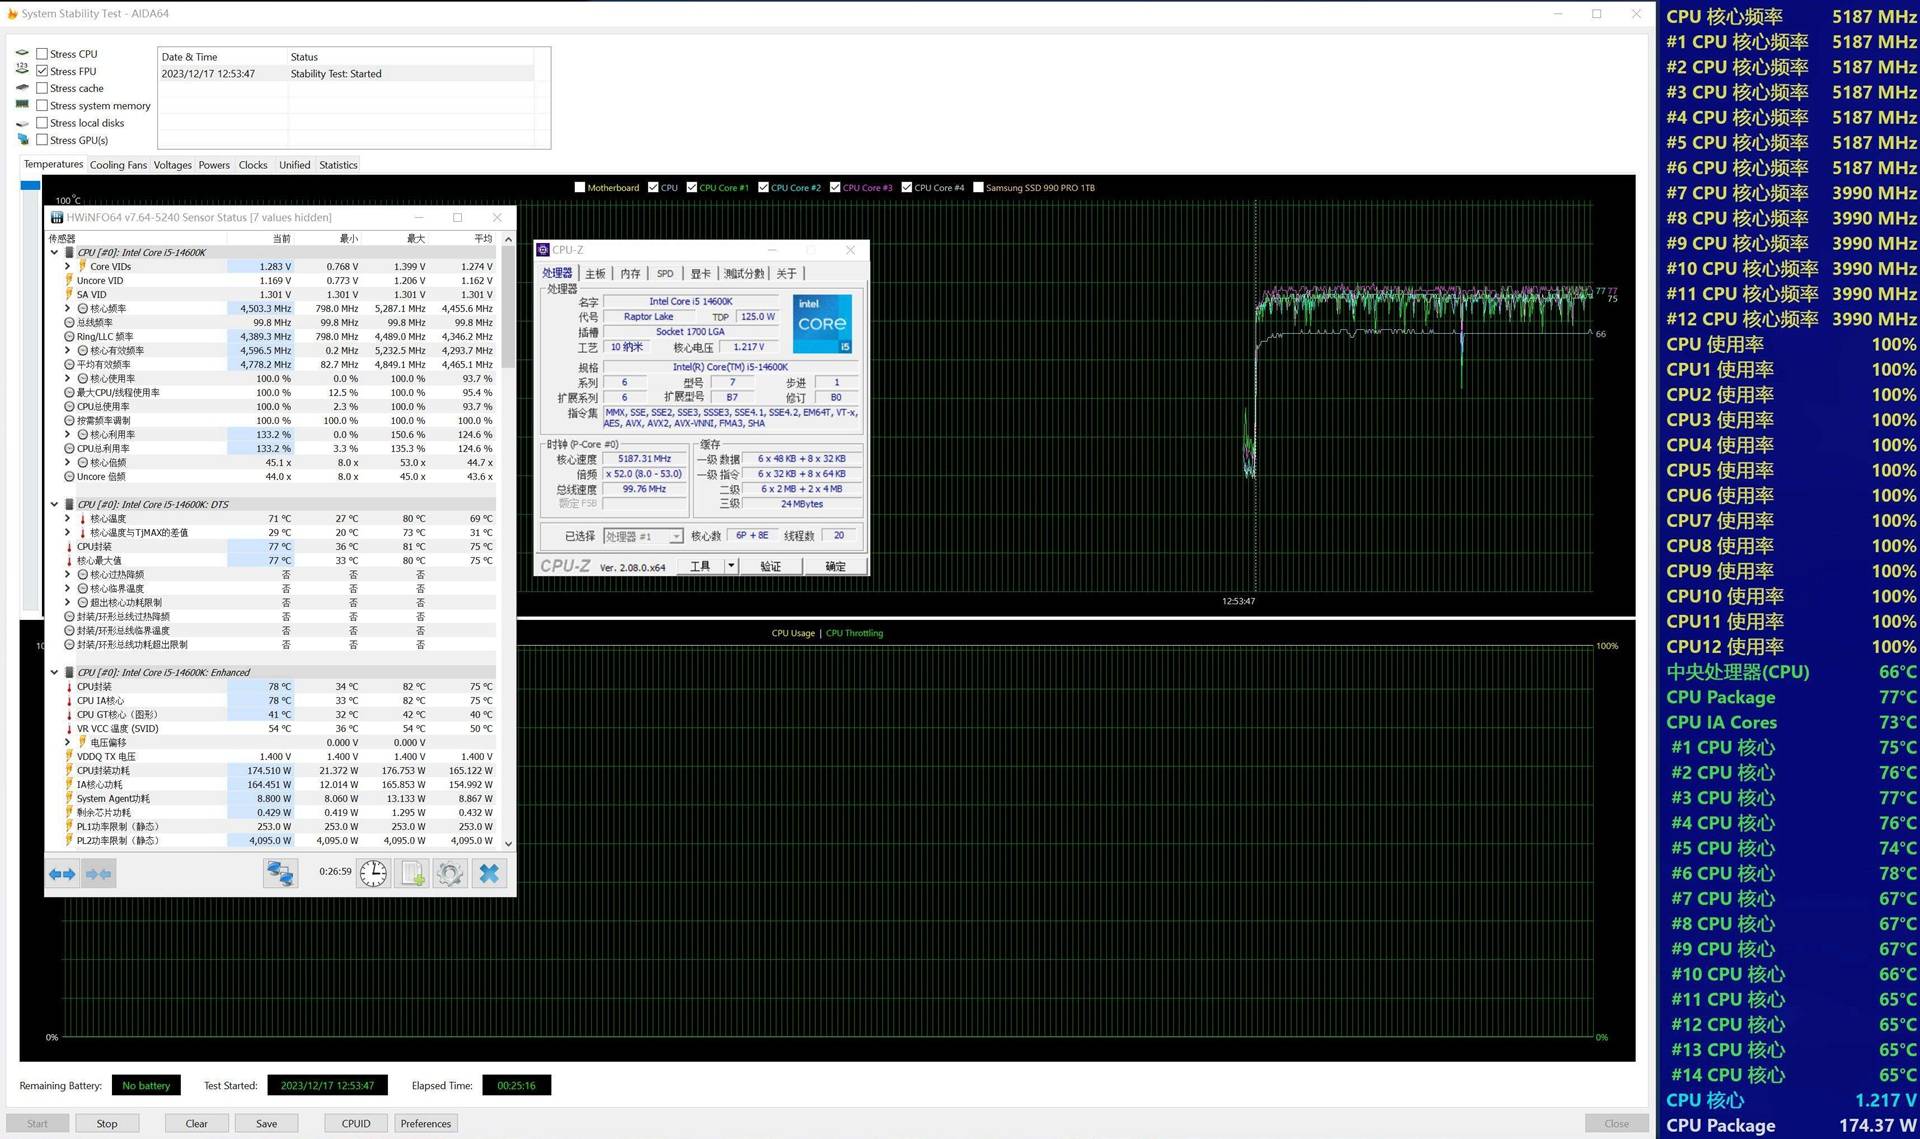1920x1139 pixels.
Task: Open HWiNFO remote network sensors icon
Action: [280, 873]
